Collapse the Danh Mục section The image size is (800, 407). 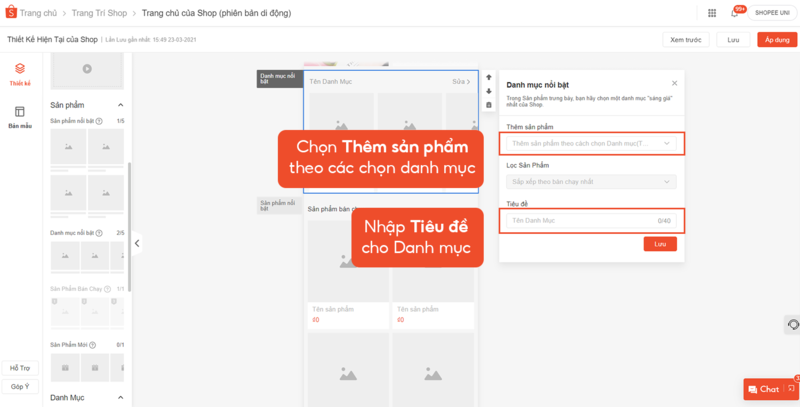click(121, 398)
